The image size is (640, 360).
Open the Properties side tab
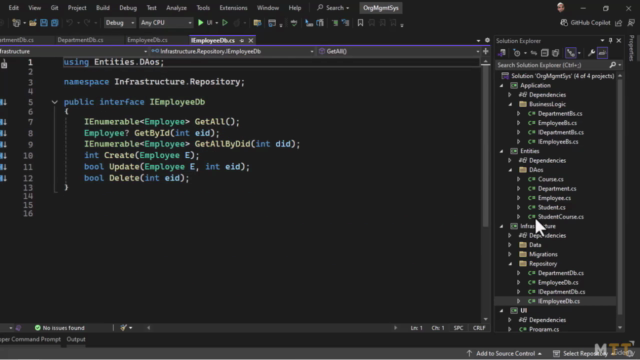pos(632,48)
